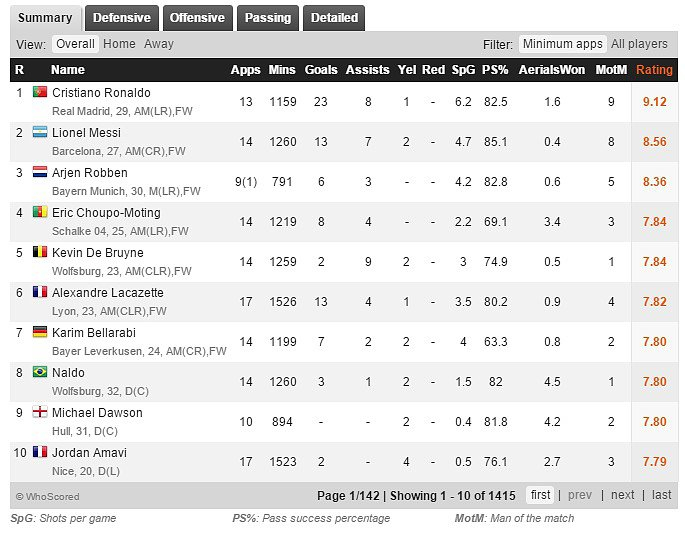Open Arjen Robben's player page
Image resolution: width=685 pixels, height=533 pixels.
point(90,173)
